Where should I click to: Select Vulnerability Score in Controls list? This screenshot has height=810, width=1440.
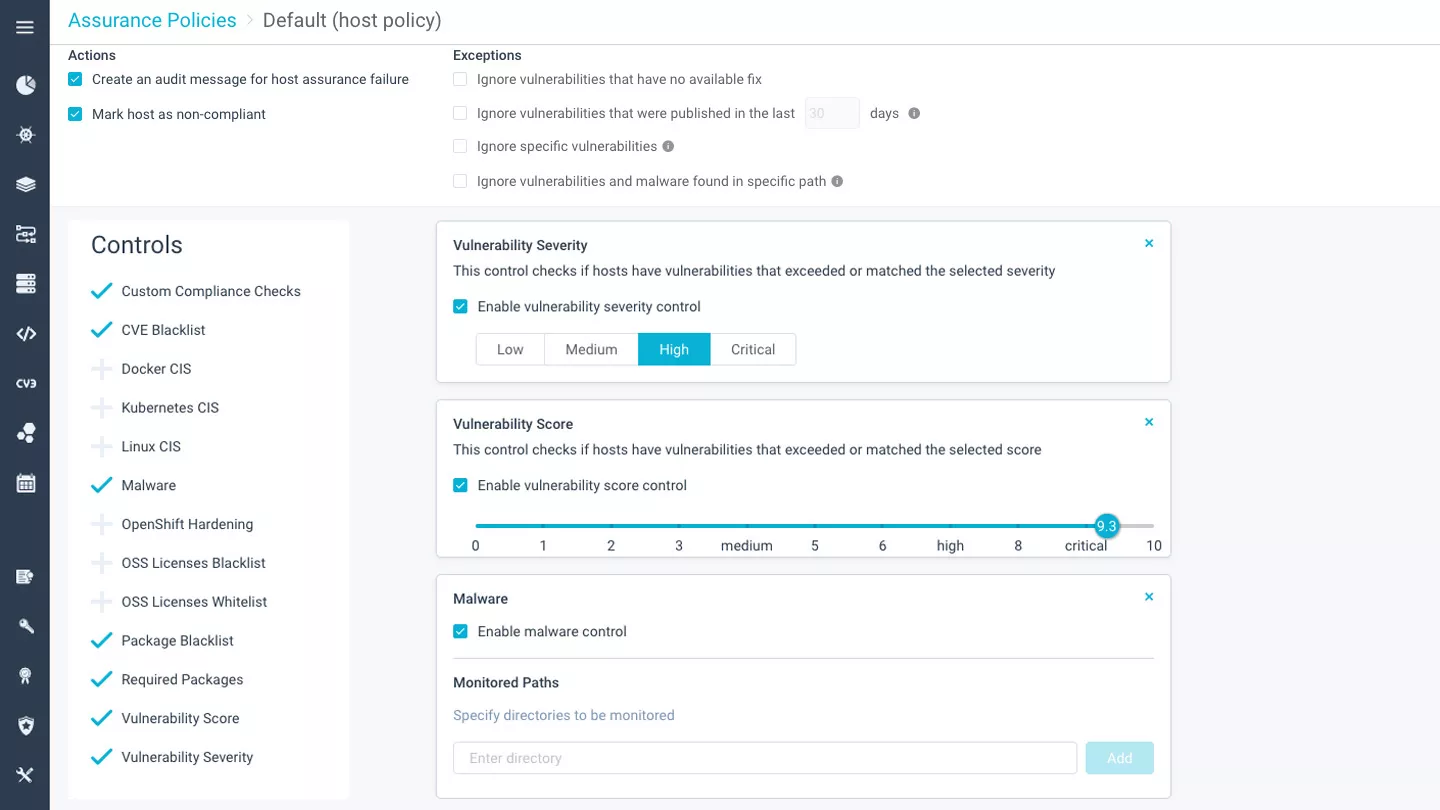coord(180,718)
